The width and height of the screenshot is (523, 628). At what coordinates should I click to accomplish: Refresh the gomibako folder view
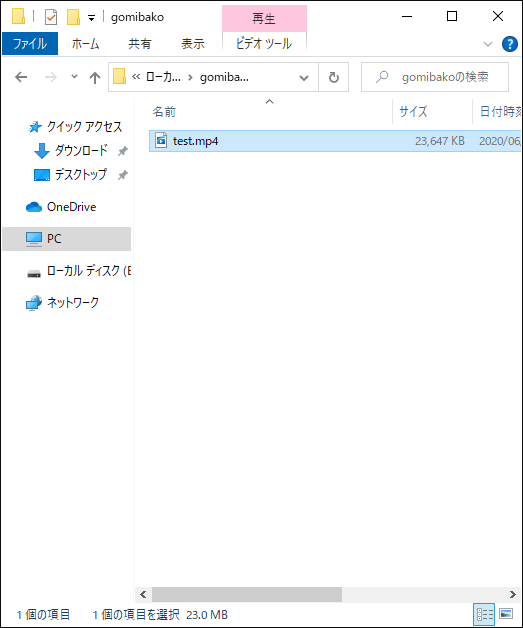pos(334,77)
